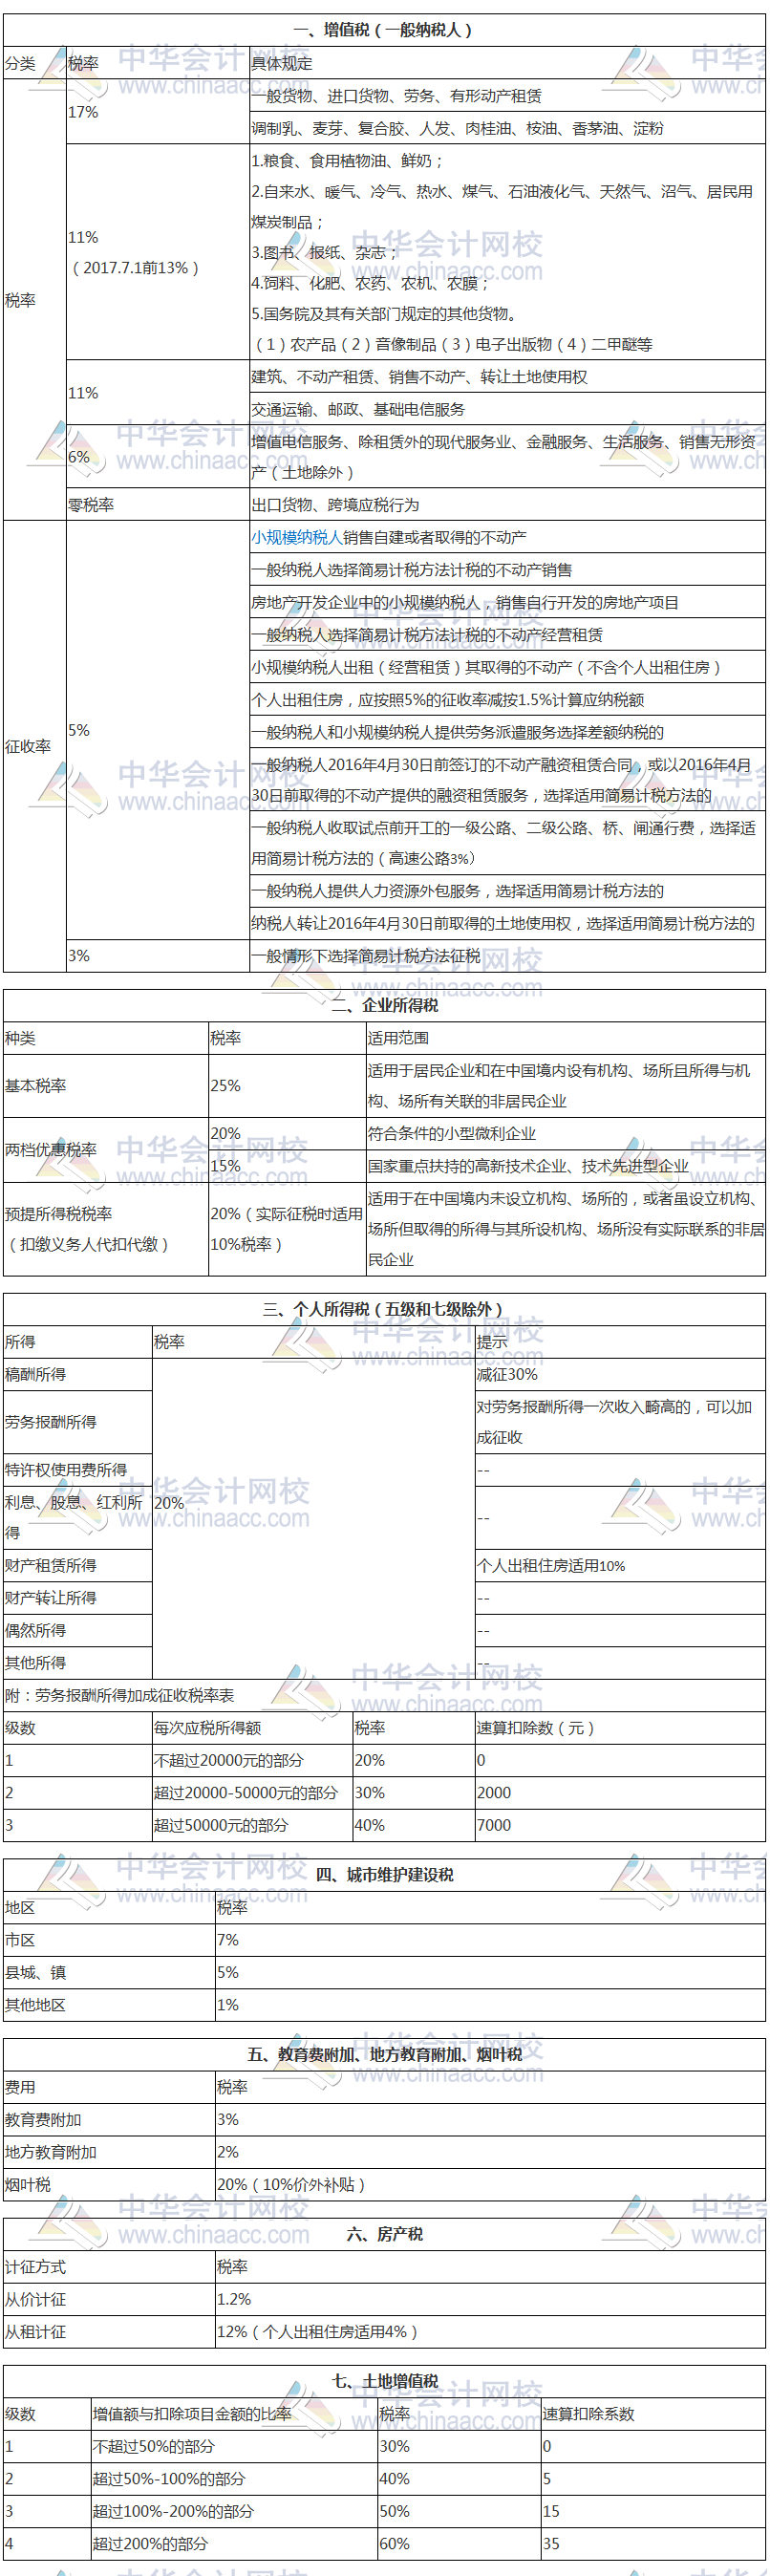Click the 1.2% property tax rate cell
The height and width of the screenshot is (2576, 770).
[x=234, y=2299]
